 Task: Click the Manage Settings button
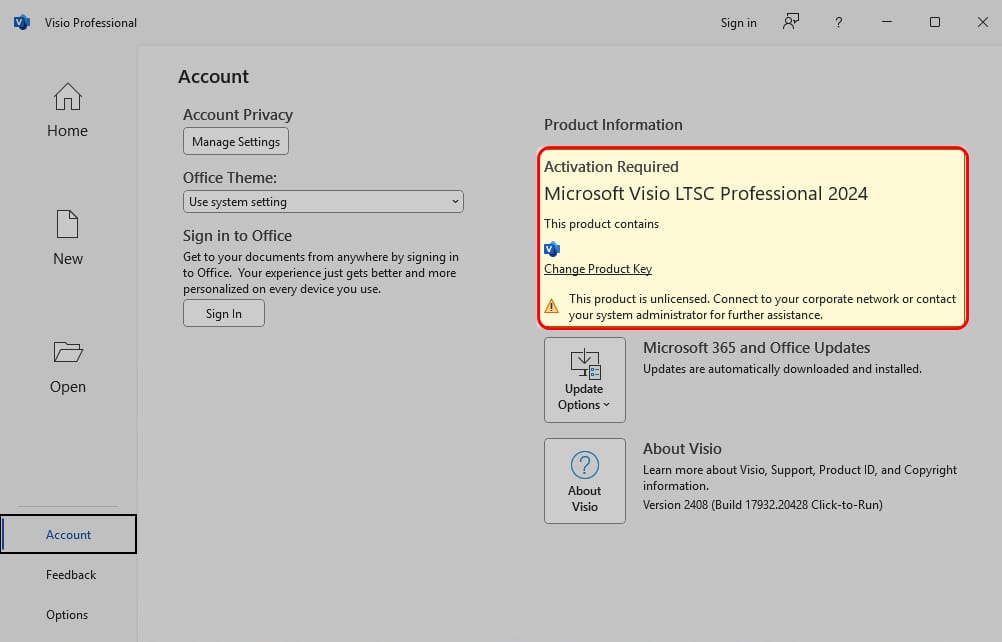[x=236, y=141]
